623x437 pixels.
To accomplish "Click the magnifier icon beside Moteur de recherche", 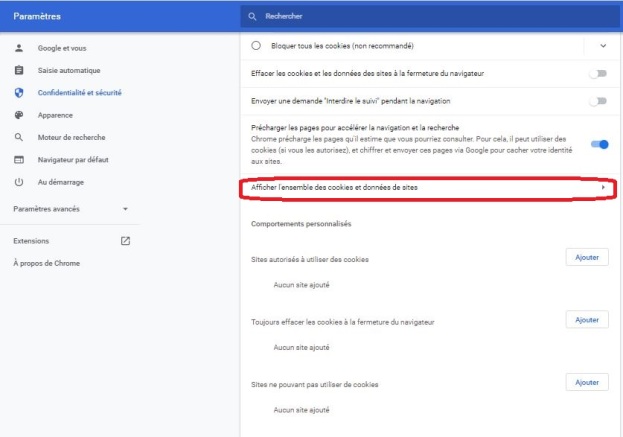I will click(x=19, y=137).
